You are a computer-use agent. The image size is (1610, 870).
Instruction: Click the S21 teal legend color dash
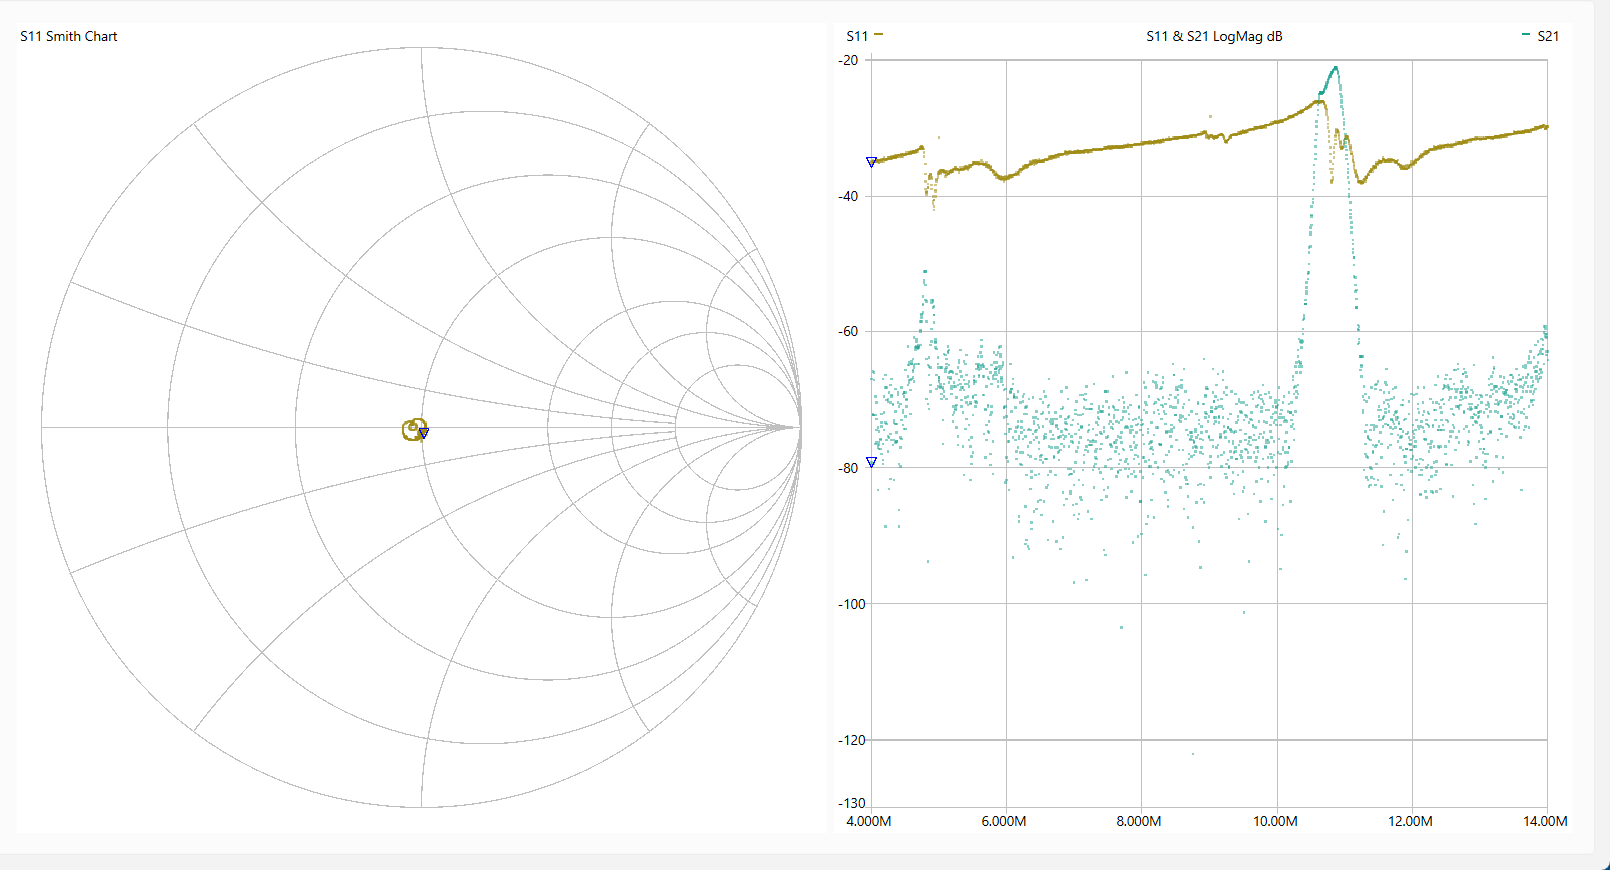(1525, 35)
